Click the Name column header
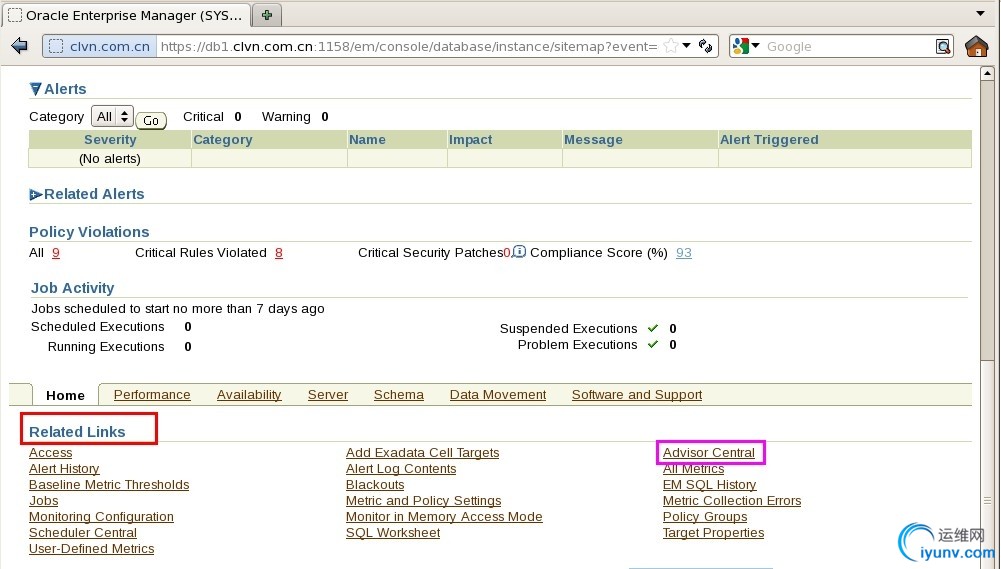Image resolution: width=1001 pixels, height=569 pixels. pyautogui.click(x=397, y=139)
